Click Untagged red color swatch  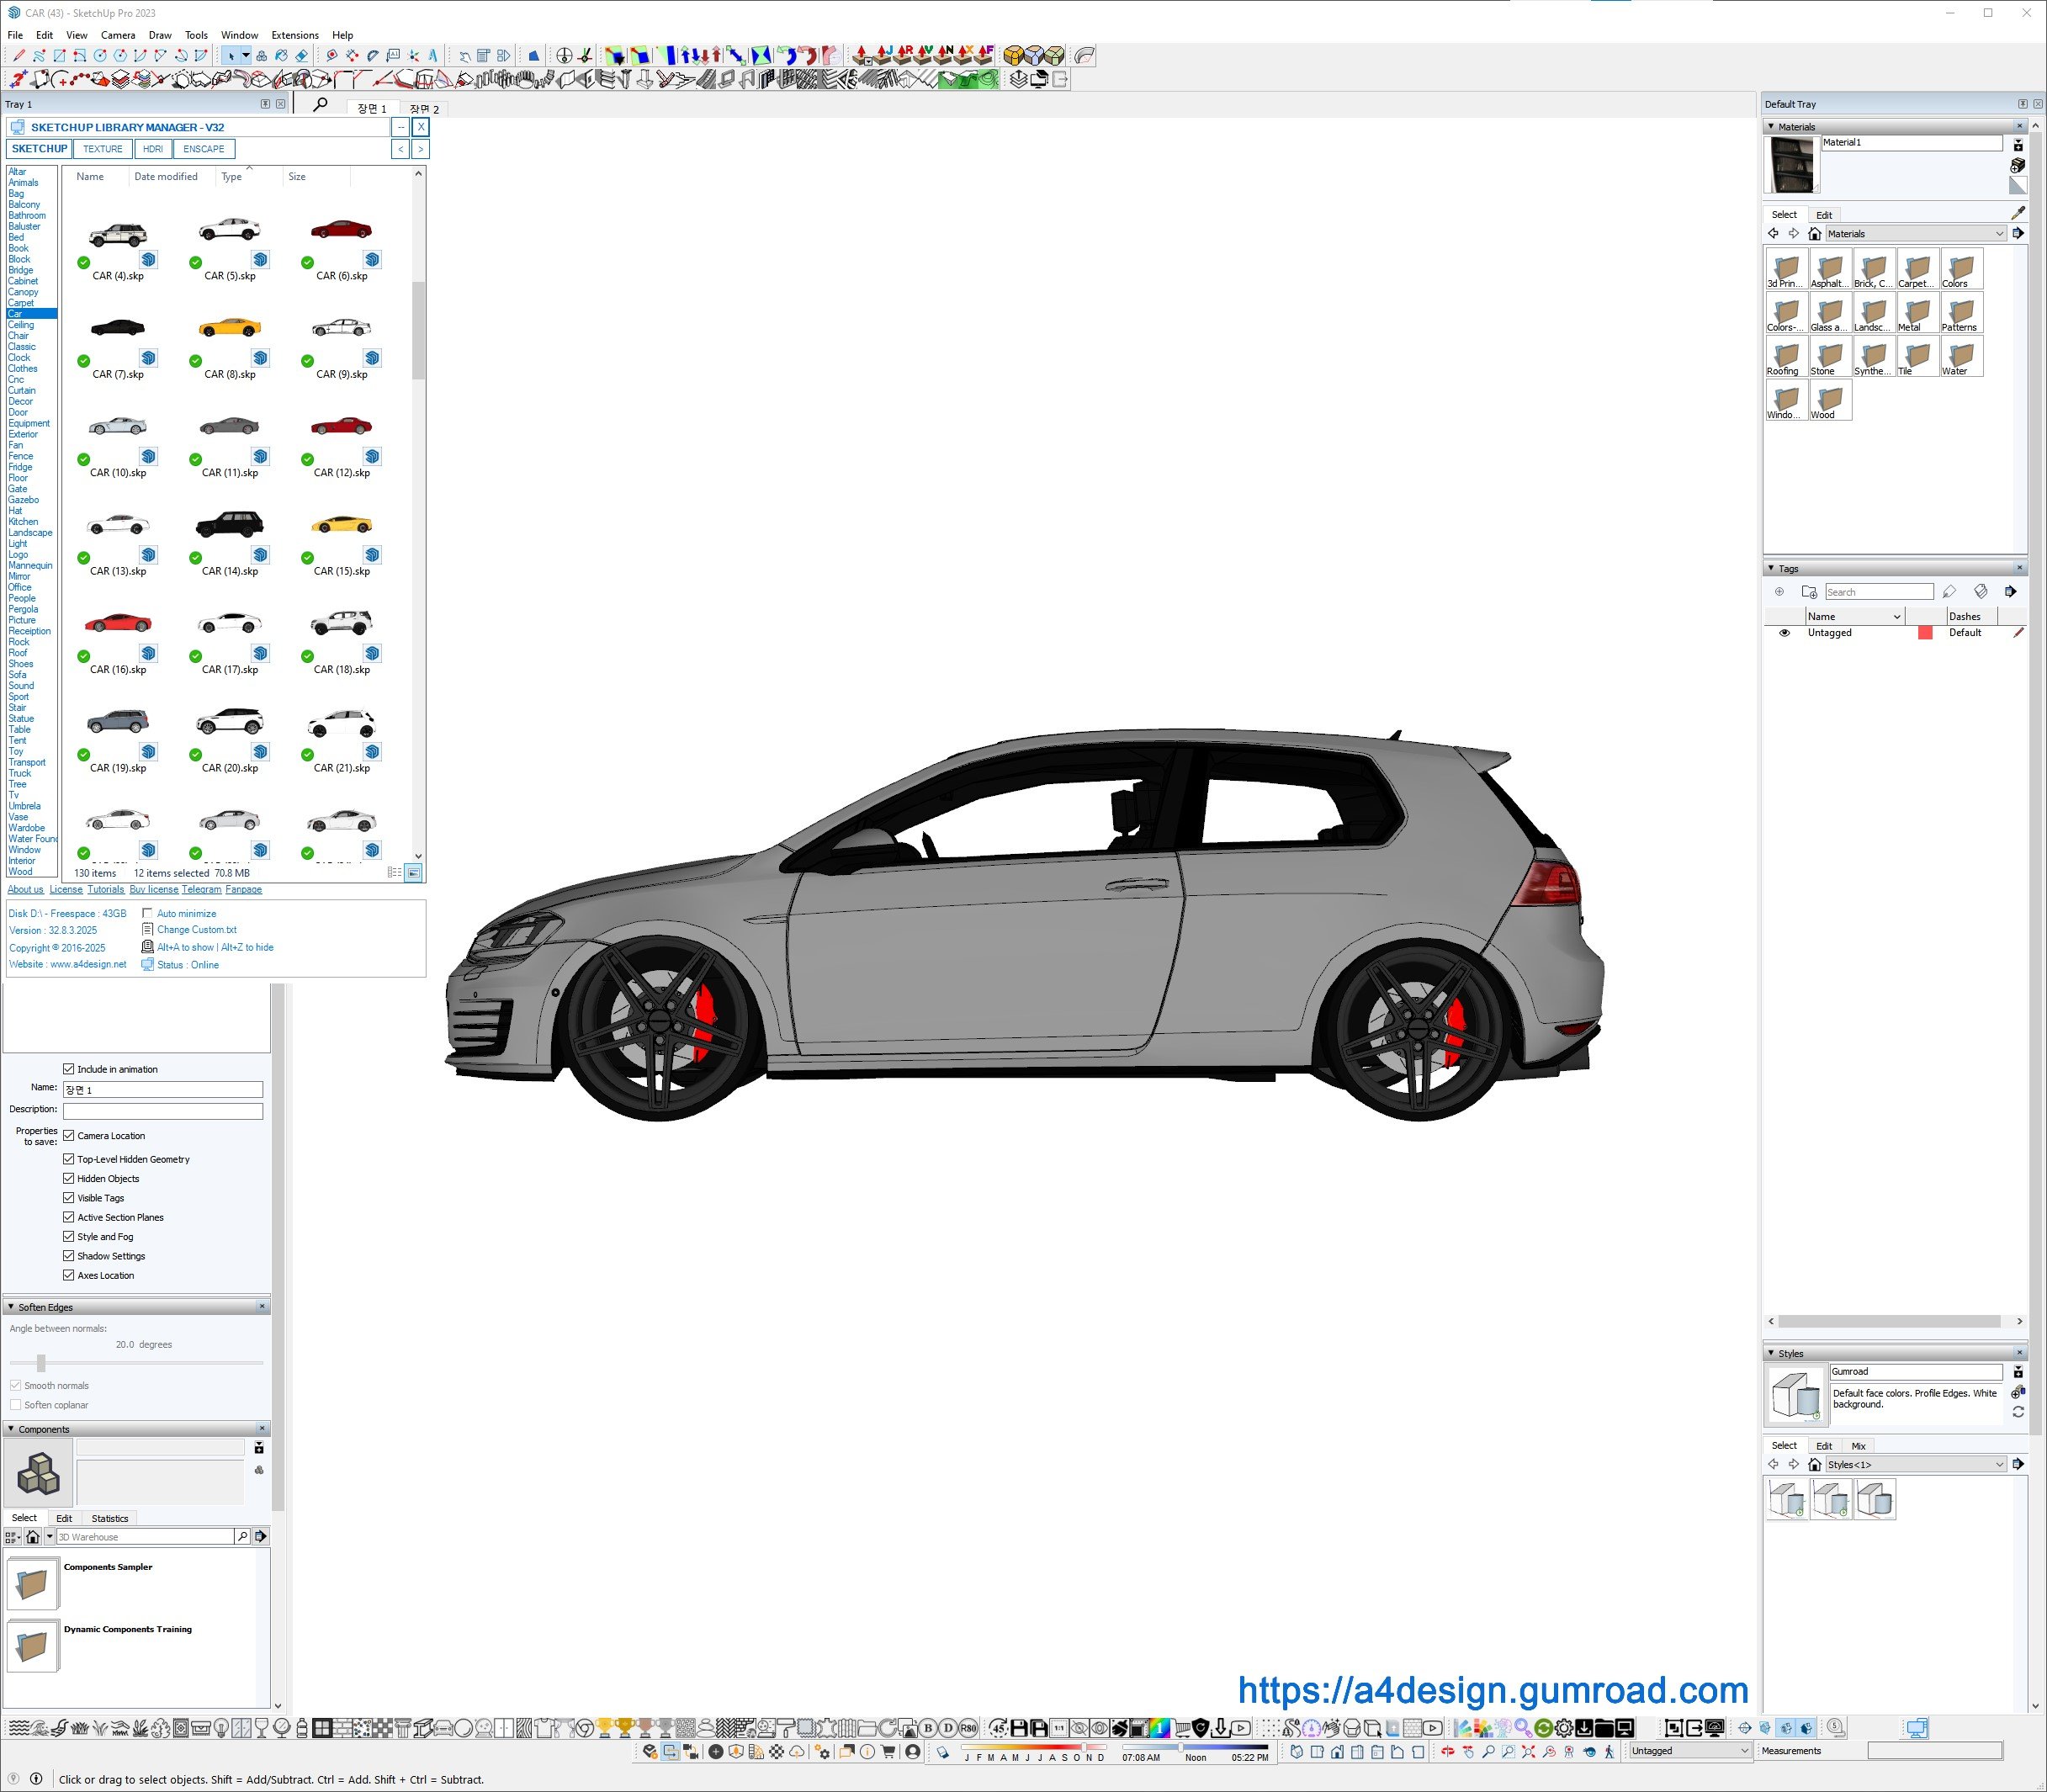(x=1924, y=633)
